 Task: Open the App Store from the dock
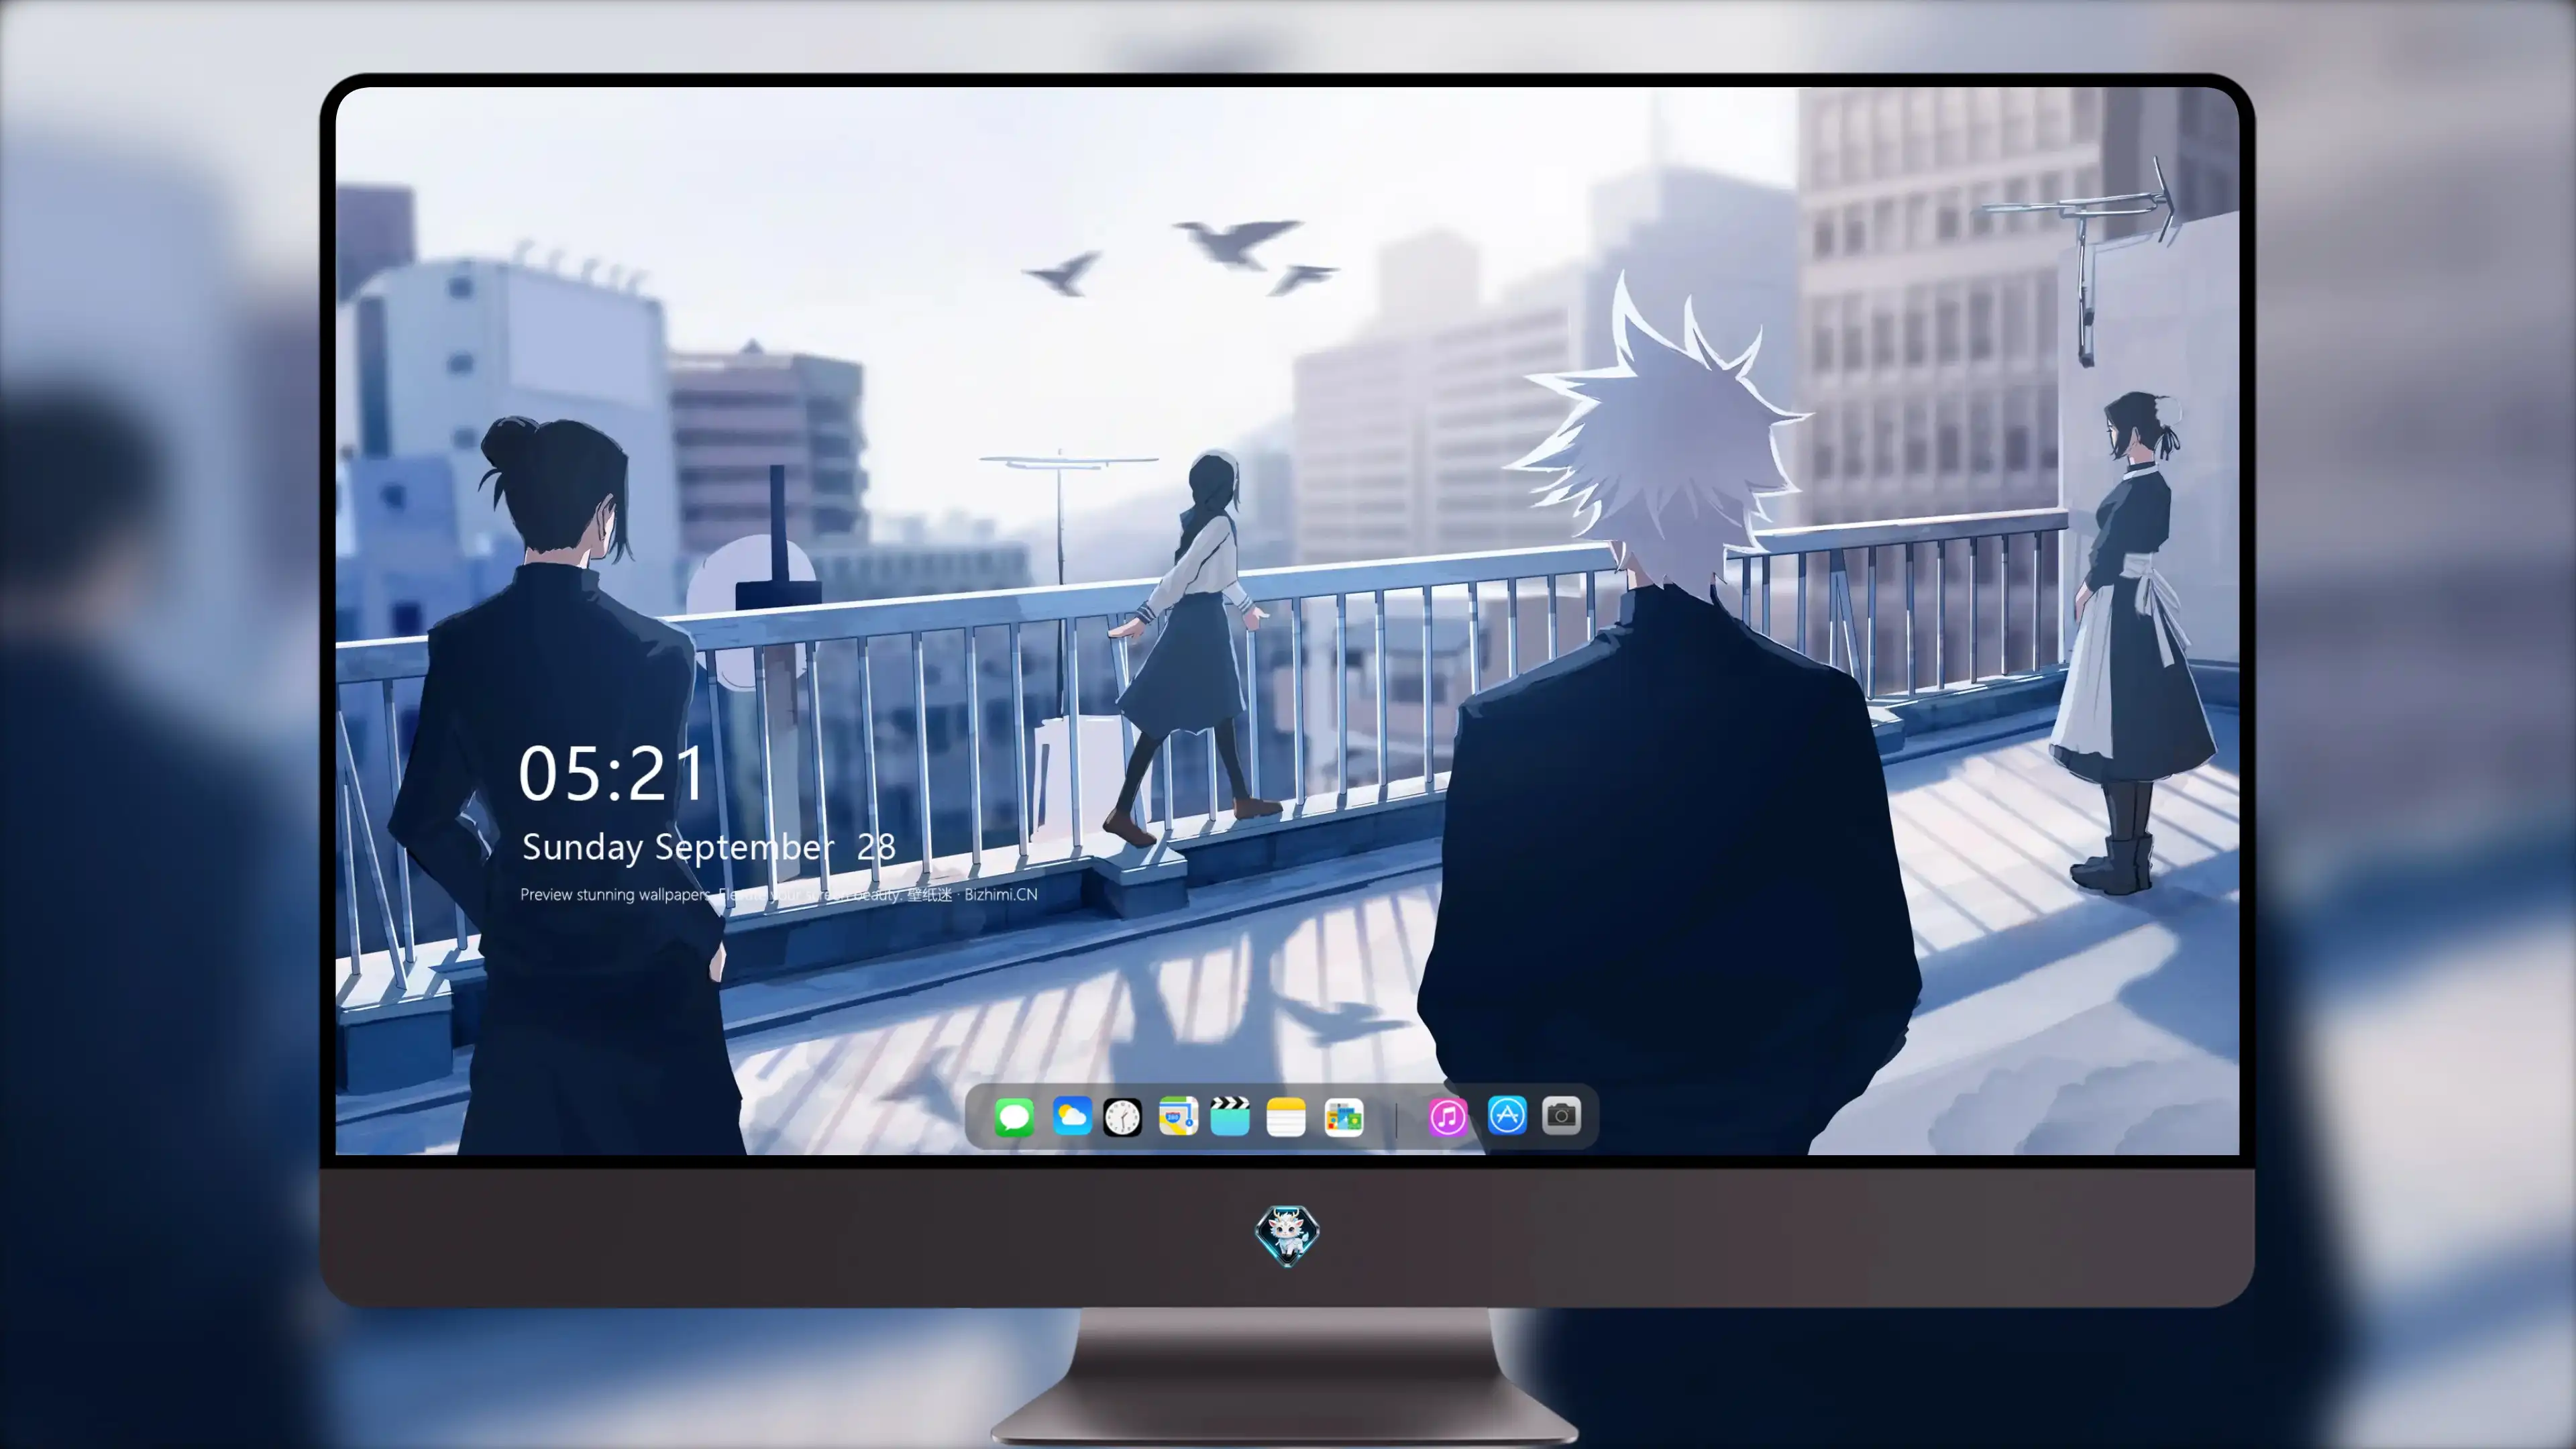click(1507, 1115)
